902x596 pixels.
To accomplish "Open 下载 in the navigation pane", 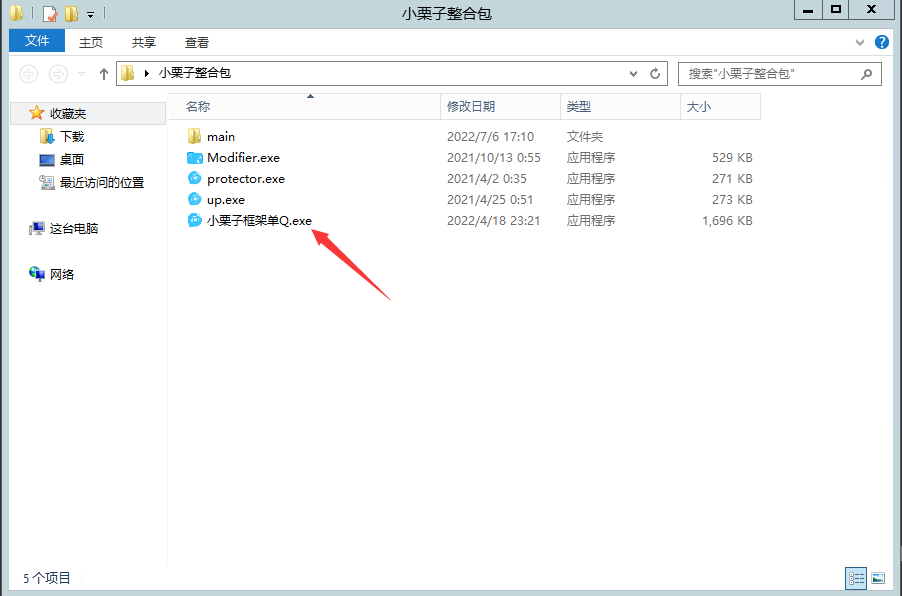I will pos(72,136).
